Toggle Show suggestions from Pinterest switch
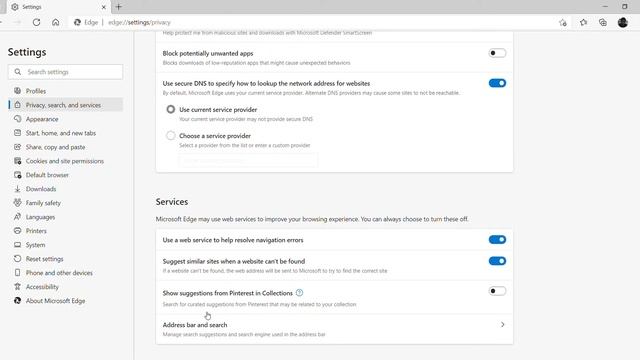This screenshot has width=640, height=360. tap(497, 291)
